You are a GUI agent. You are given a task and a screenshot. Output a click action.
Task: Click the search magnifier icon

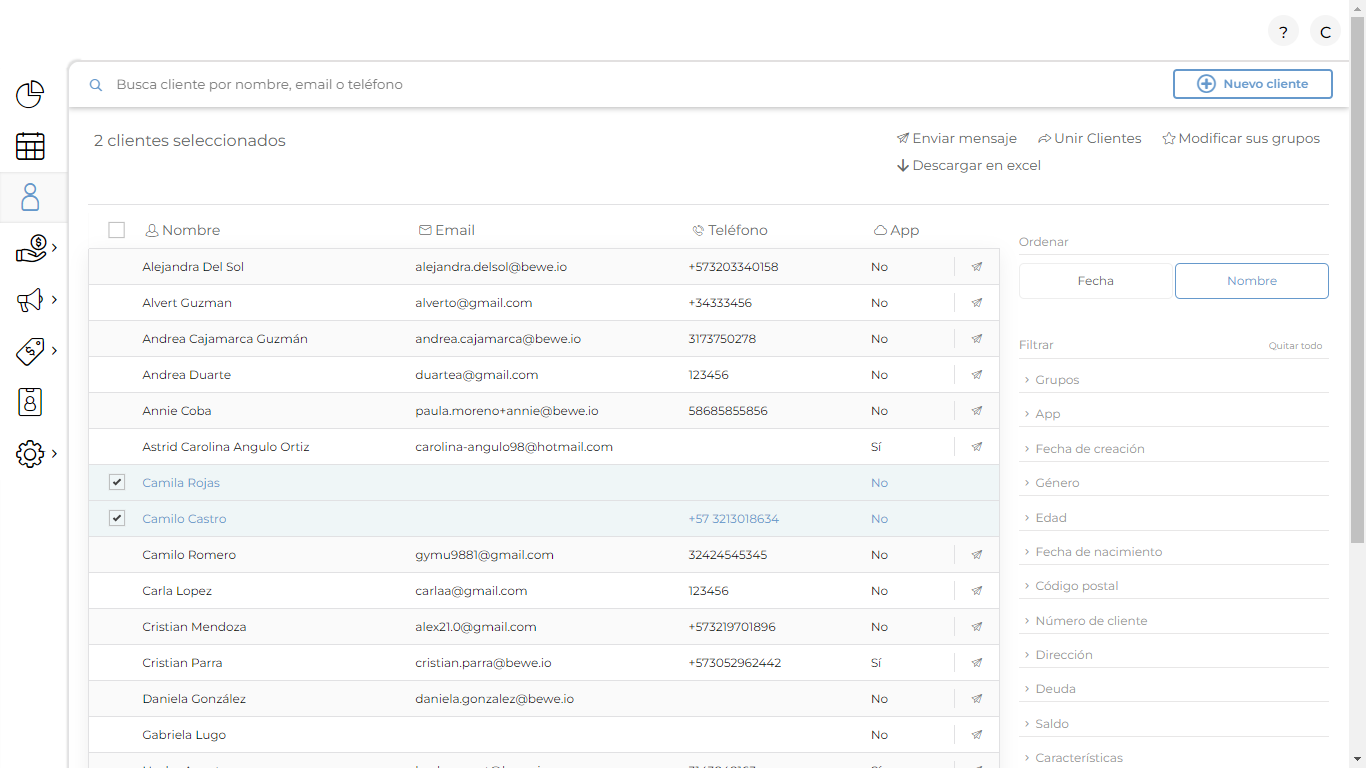(96, 85)
